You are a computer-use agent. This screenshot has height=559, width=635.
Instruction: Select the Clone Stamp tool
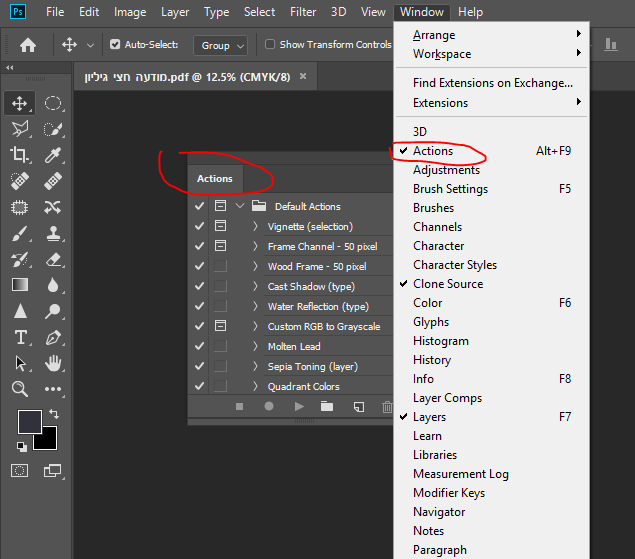point(53,233)
